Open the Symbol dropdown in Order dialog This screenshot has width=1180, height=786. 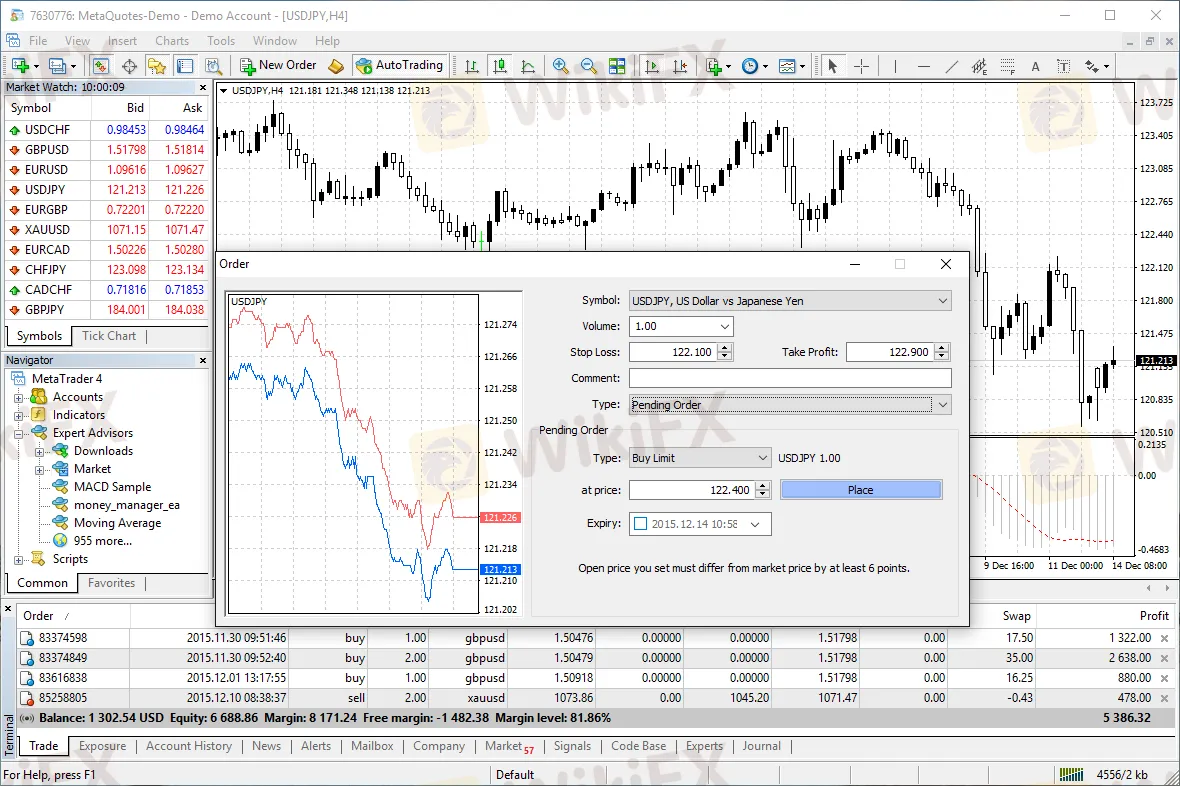click(x=943, y=301)
